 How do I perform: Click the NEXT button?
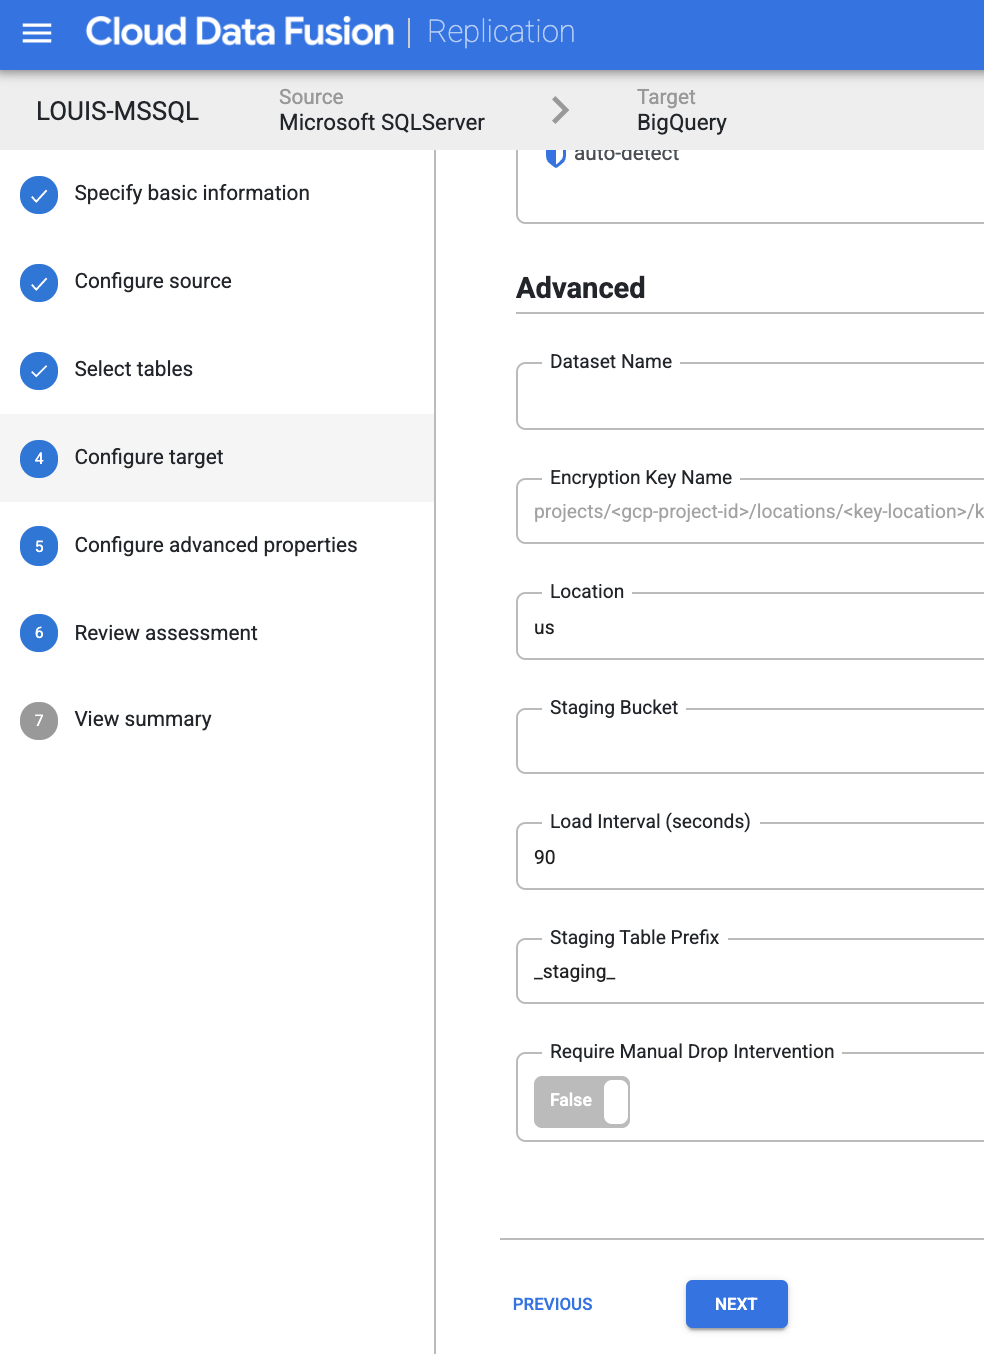pos(737,1304)
